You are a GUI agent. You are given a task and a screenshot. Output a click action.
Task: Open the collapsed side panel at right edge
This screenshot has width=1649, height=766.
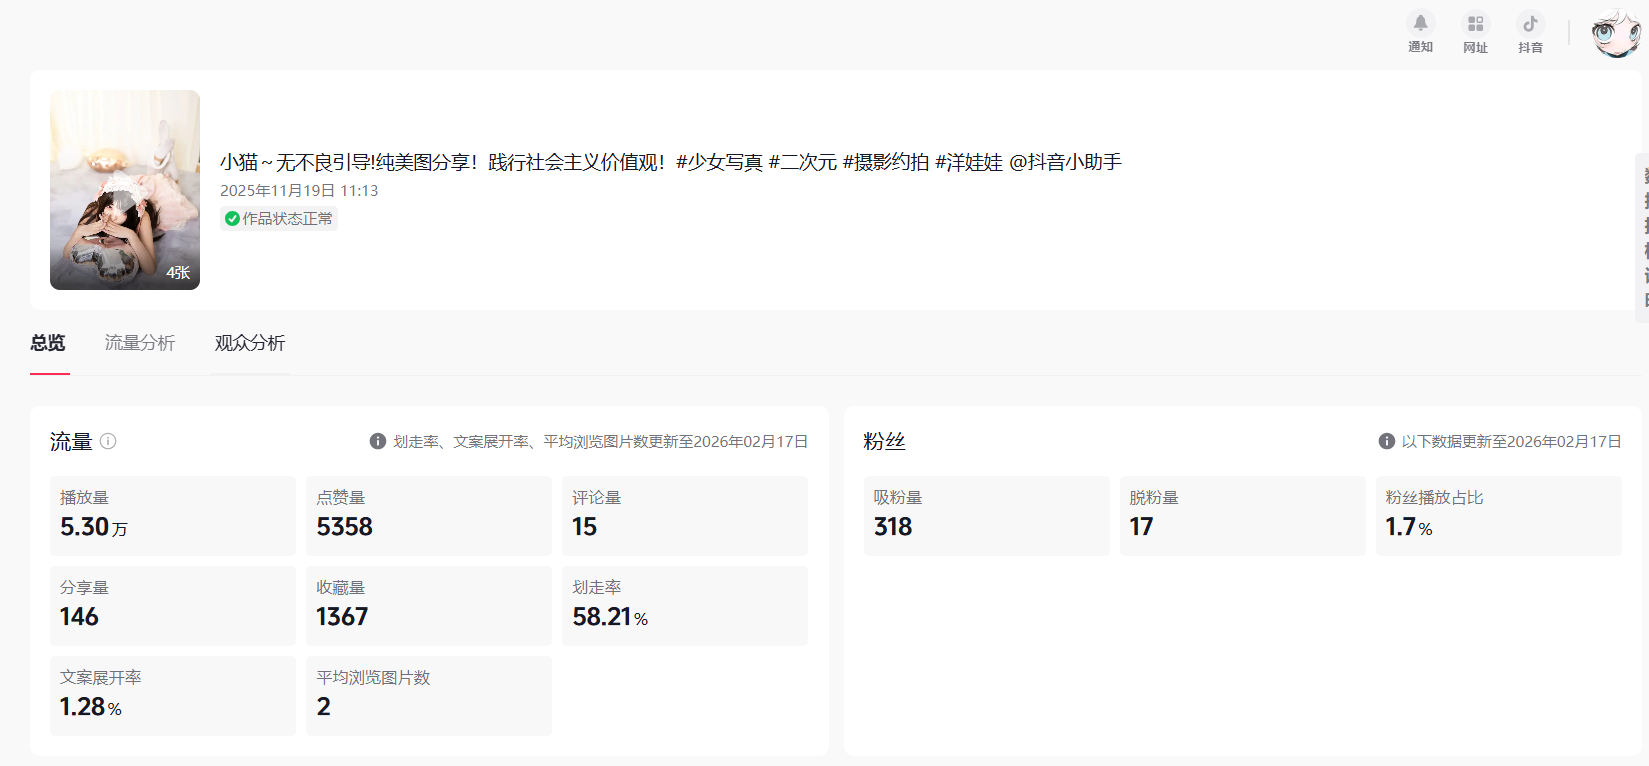pyautogui.click(x=1642, y=237)
